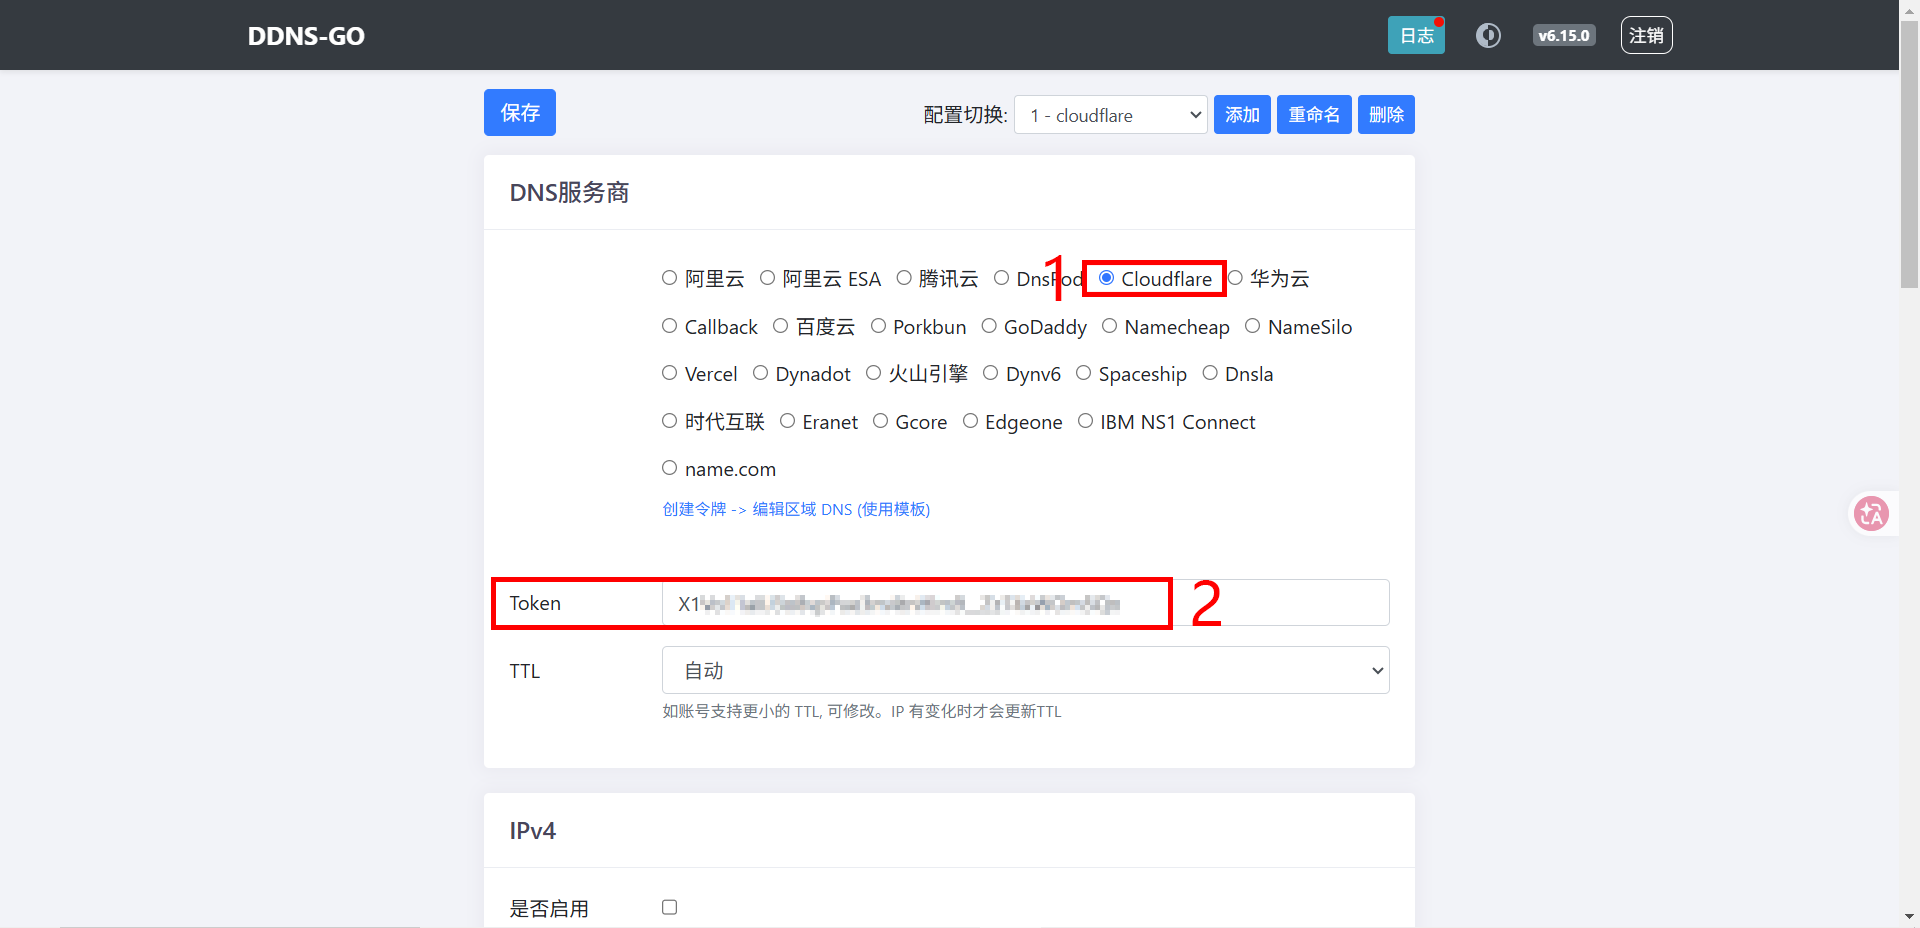Select 阿里云 ESA provider
1920x928 pixels.
[767, 278]
